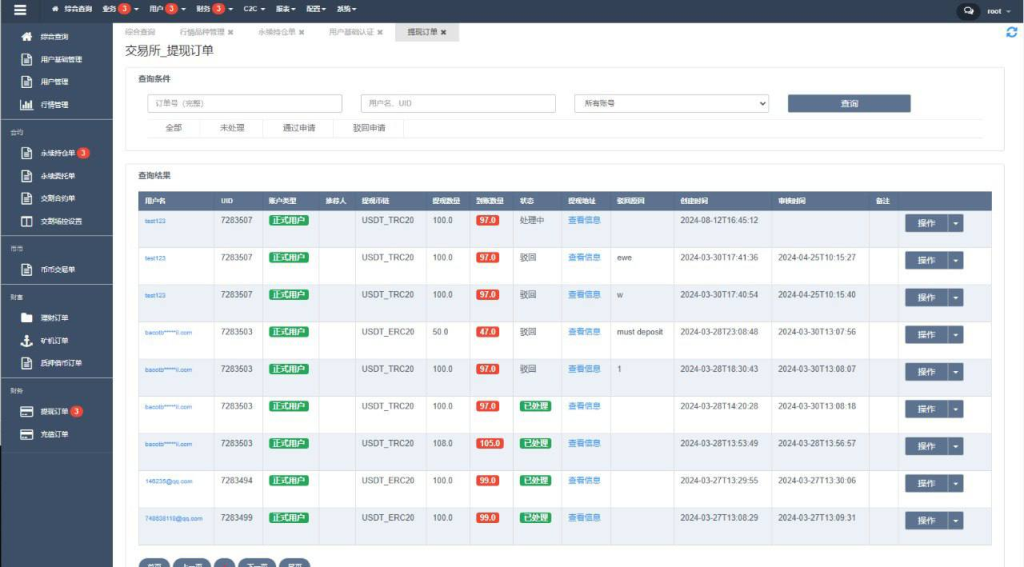Open username link for UID 7283494

(x=168, y=481)
